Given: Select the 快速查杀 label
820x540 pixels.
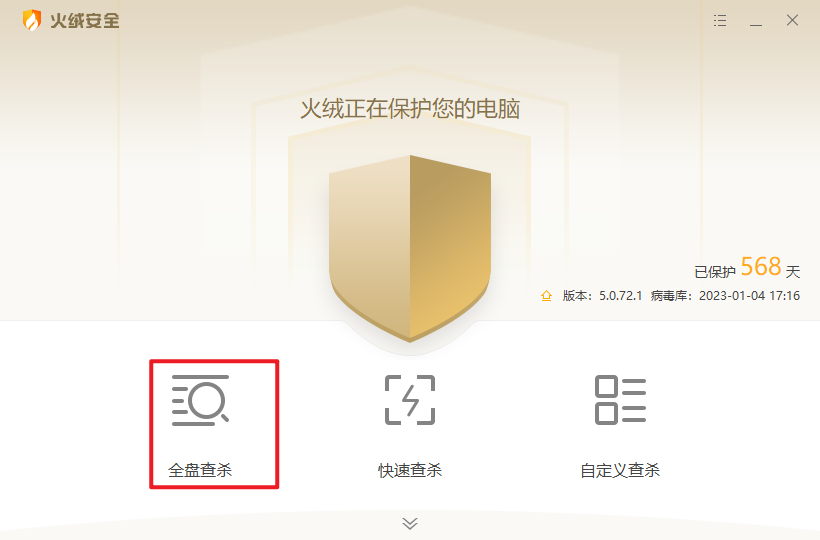Looking at the screenshot, I should [x=410, y=470].
